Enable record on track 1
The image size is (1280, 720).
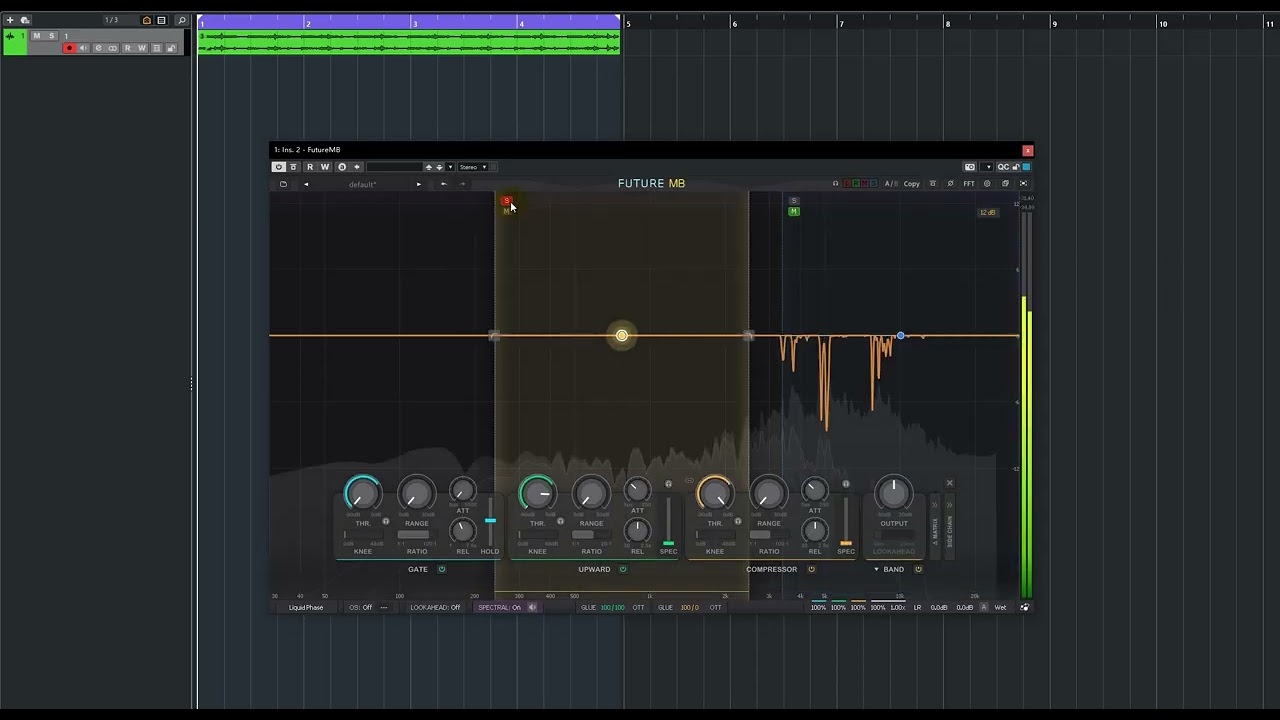point(69,48)
